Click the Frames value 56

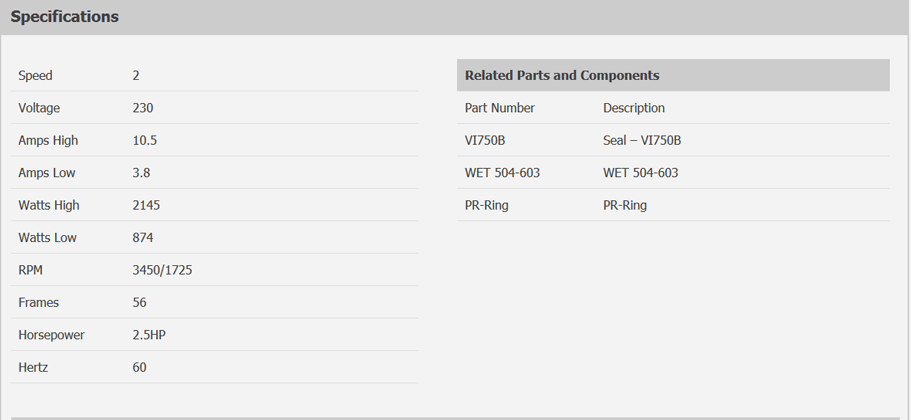point(139,303)
